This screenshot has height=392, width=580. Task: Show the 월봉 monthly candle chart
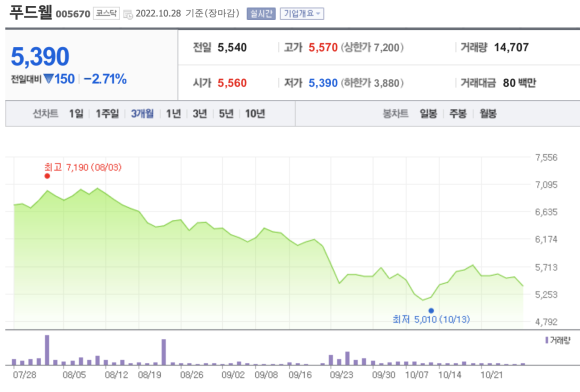[x=488, y=114]
